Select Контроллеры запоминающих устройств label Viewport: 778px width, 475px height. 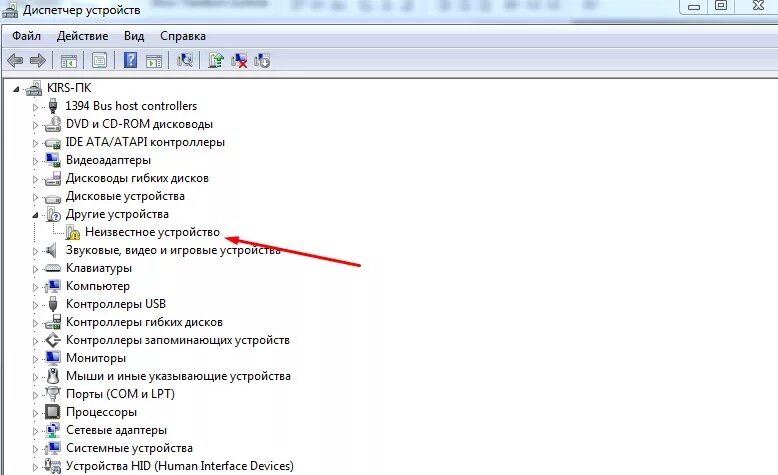click(x=178, y=340)
